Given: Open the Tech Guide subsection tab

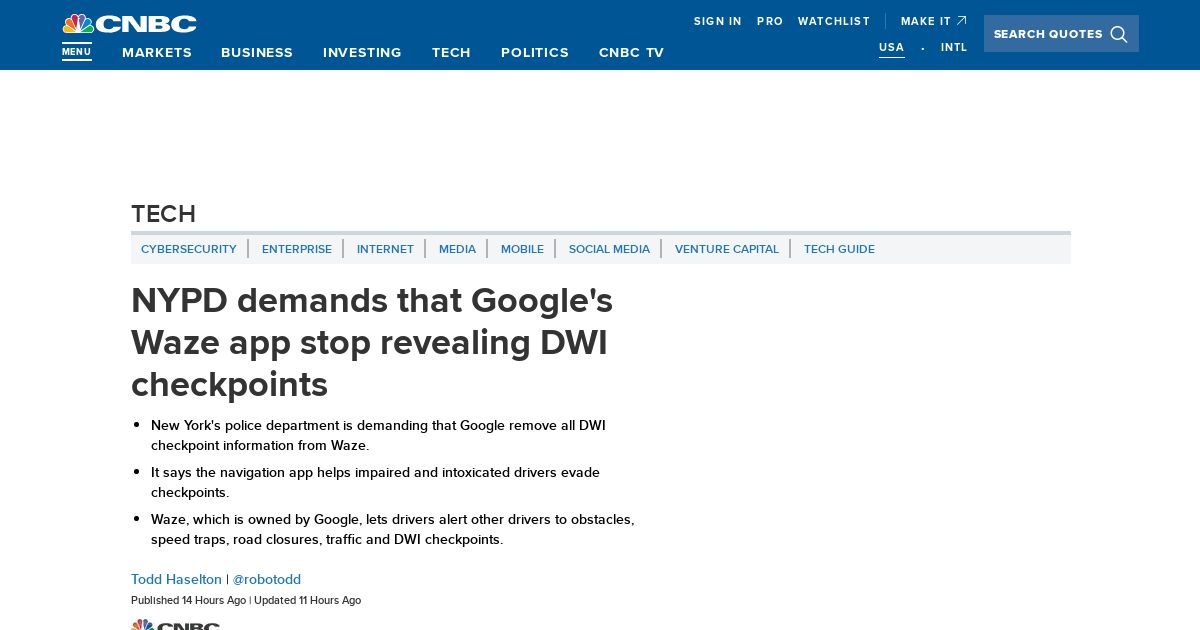Looking at the screenshot, I should coord(839,249).
